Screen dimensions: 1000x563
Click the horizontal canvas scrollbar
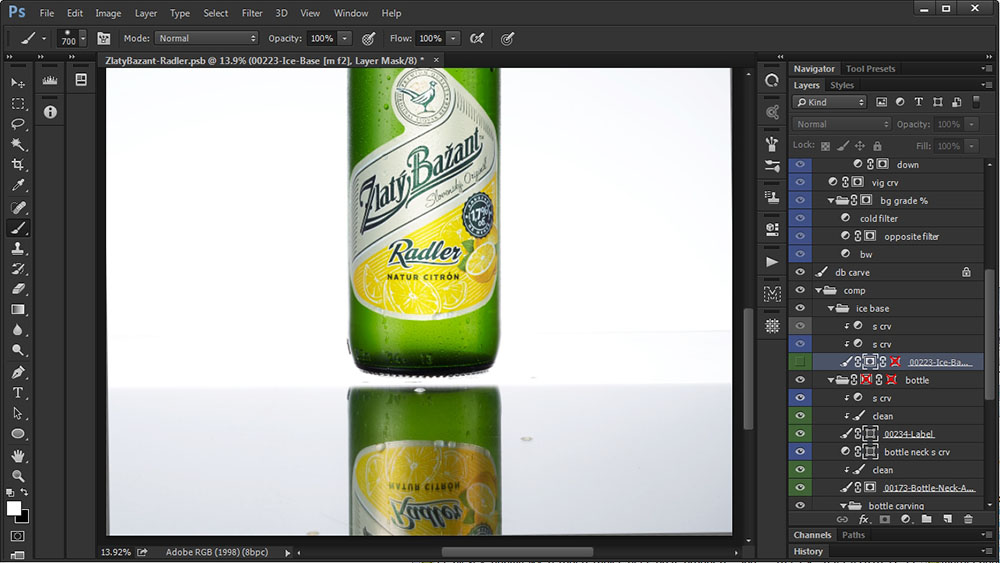(x=517, y=552)
